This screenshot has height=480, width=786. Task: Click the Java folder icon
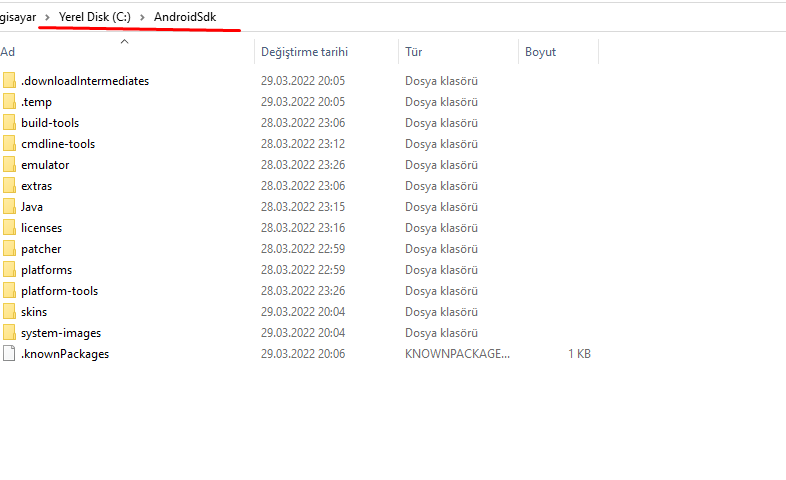(x=9, y=206)
